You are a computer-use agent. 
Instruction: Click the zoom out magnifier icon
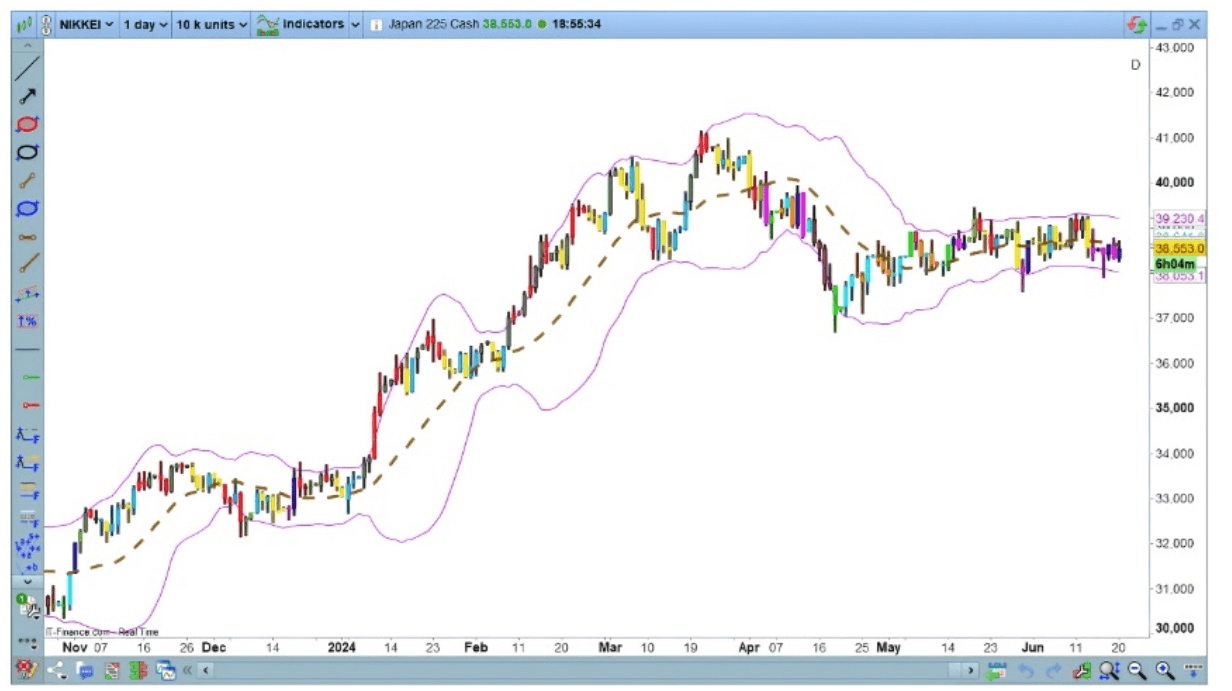(x=1137, y=671)
